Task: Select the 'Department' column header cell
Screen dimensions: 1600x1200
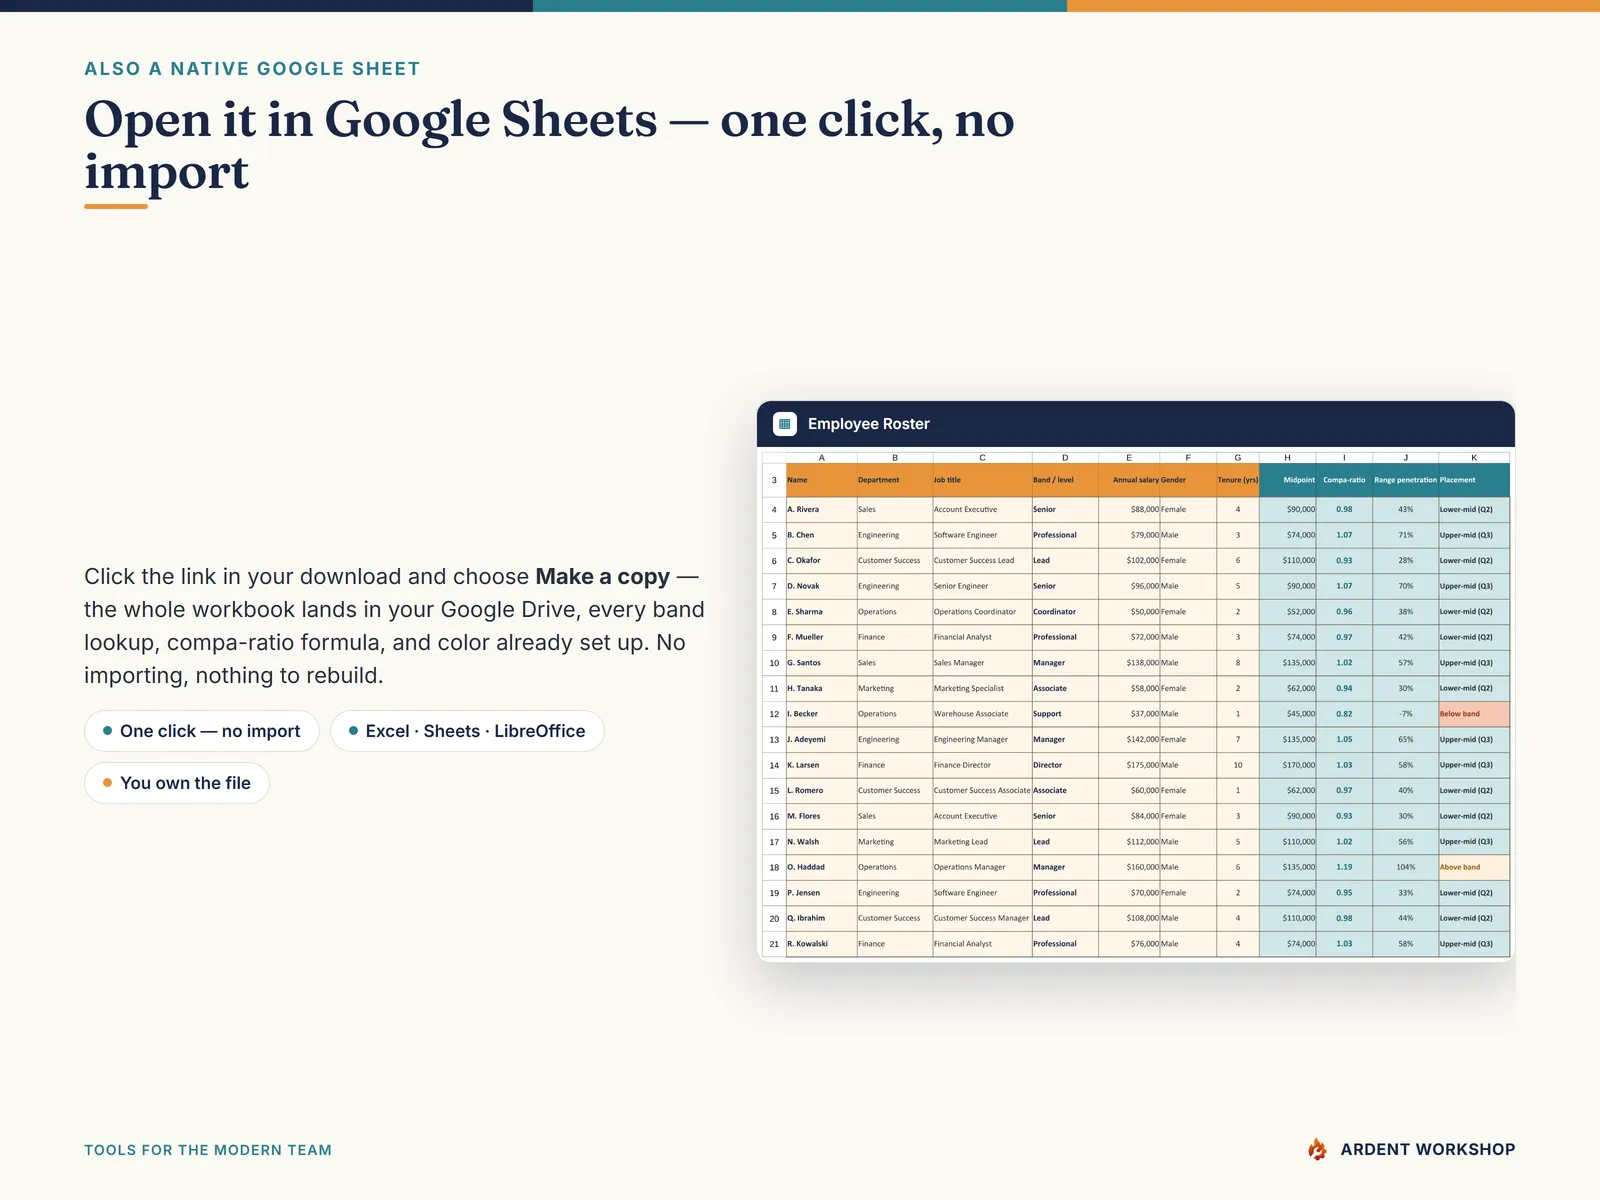Action: click(x=895, y=480)
